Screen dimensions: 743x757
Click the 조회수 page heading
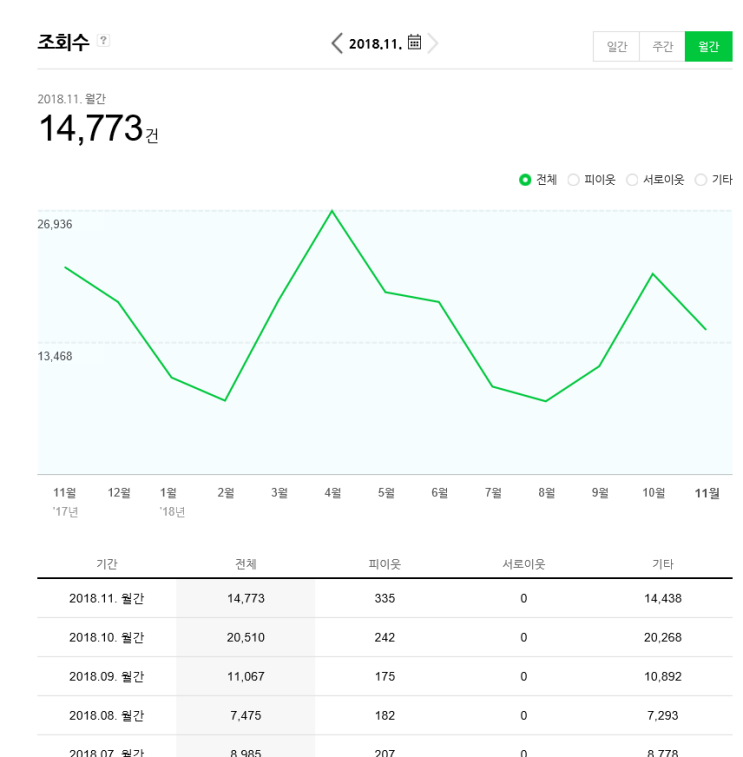click(63, 42)
